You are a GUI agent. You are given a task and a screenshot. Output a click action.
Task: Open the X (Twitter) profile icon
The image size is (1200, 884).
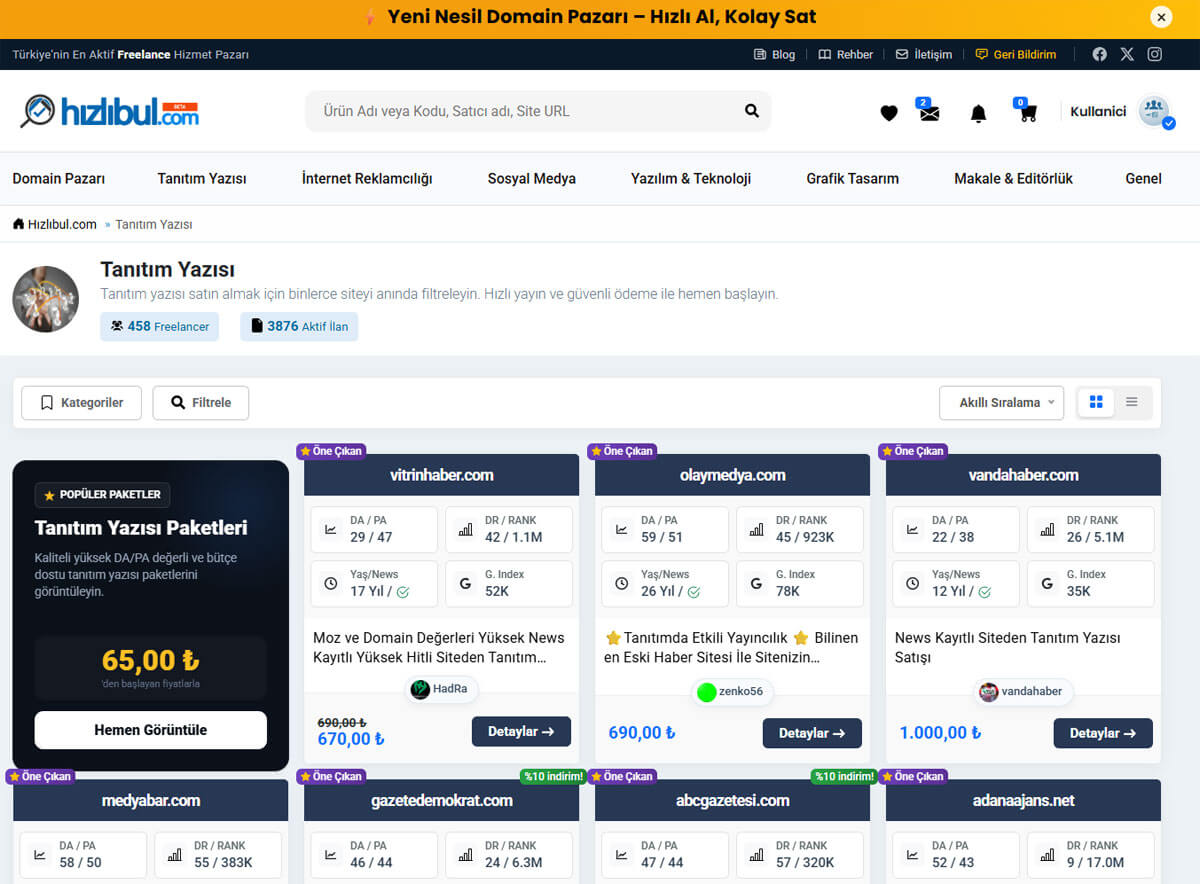point(1127,54)
